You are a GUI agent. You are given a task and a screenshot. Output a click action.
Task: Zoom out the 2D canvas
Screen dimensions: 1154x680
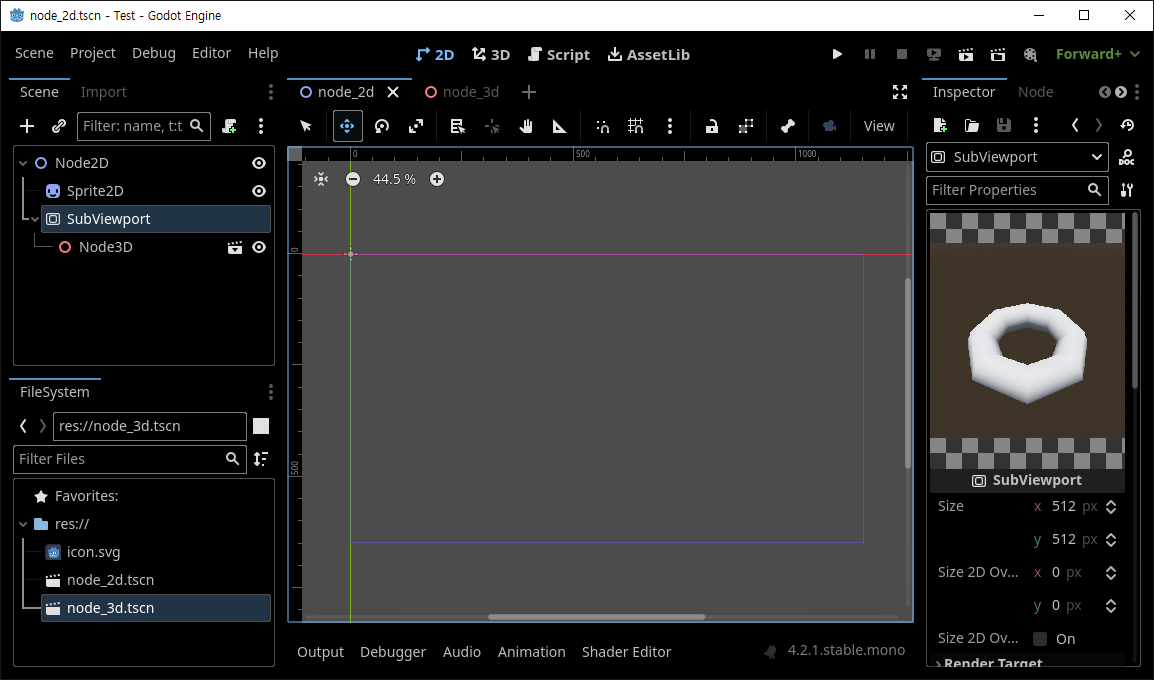pyautogui.click(x=353, y=179)
